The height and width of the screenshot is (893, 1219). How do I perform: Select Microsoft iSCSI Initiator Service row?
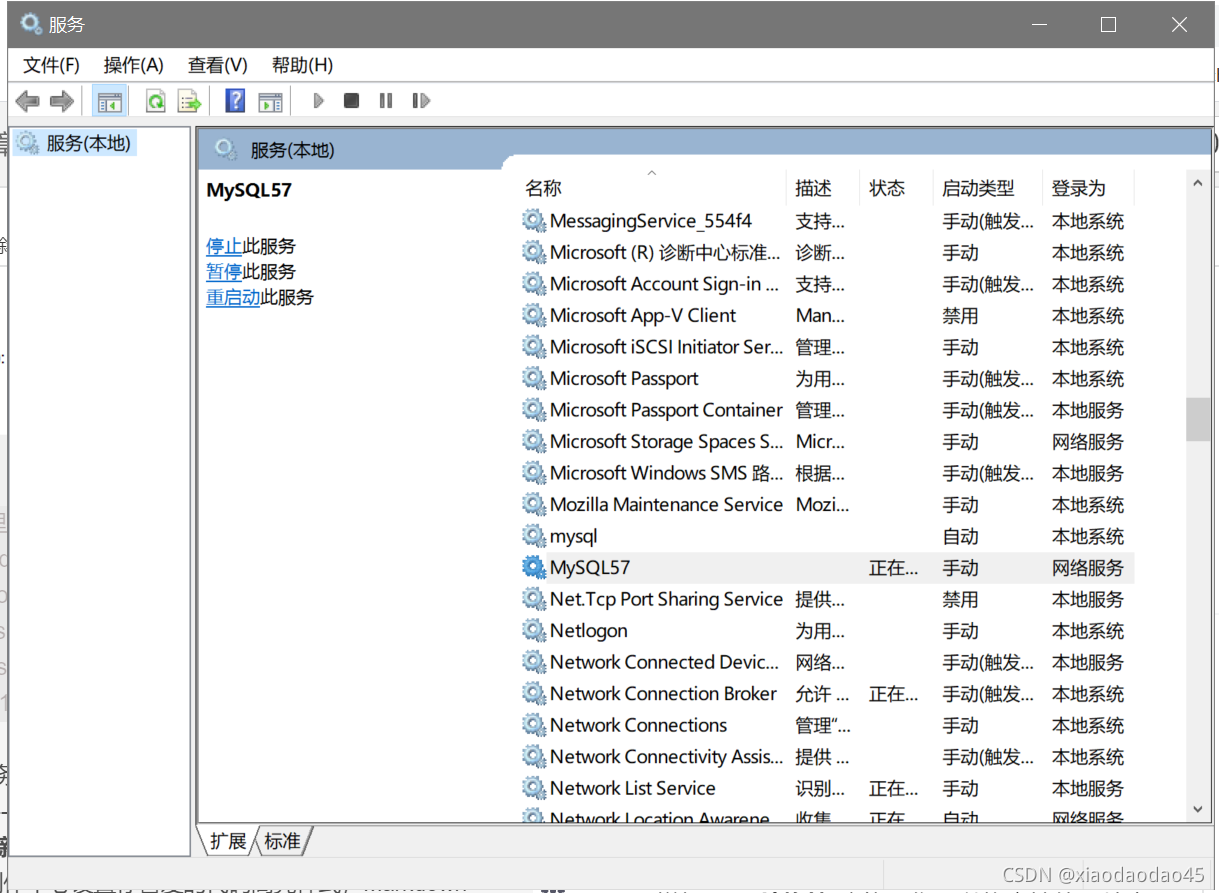[828, 347]
